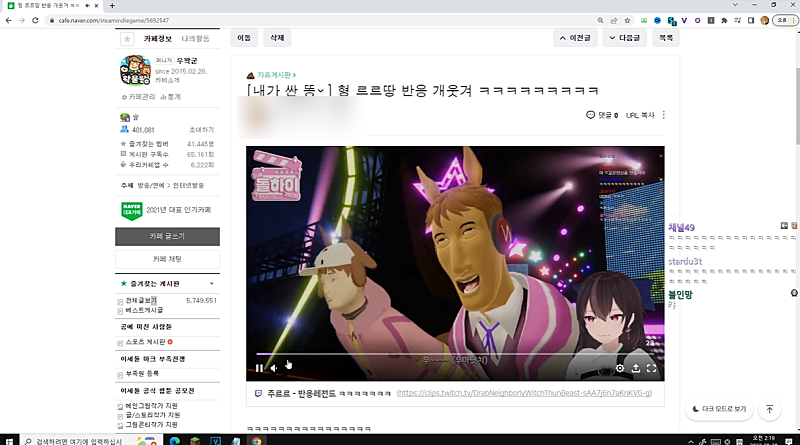
Task: Open the 이동 (move post) button
Action: coord(244,38)
